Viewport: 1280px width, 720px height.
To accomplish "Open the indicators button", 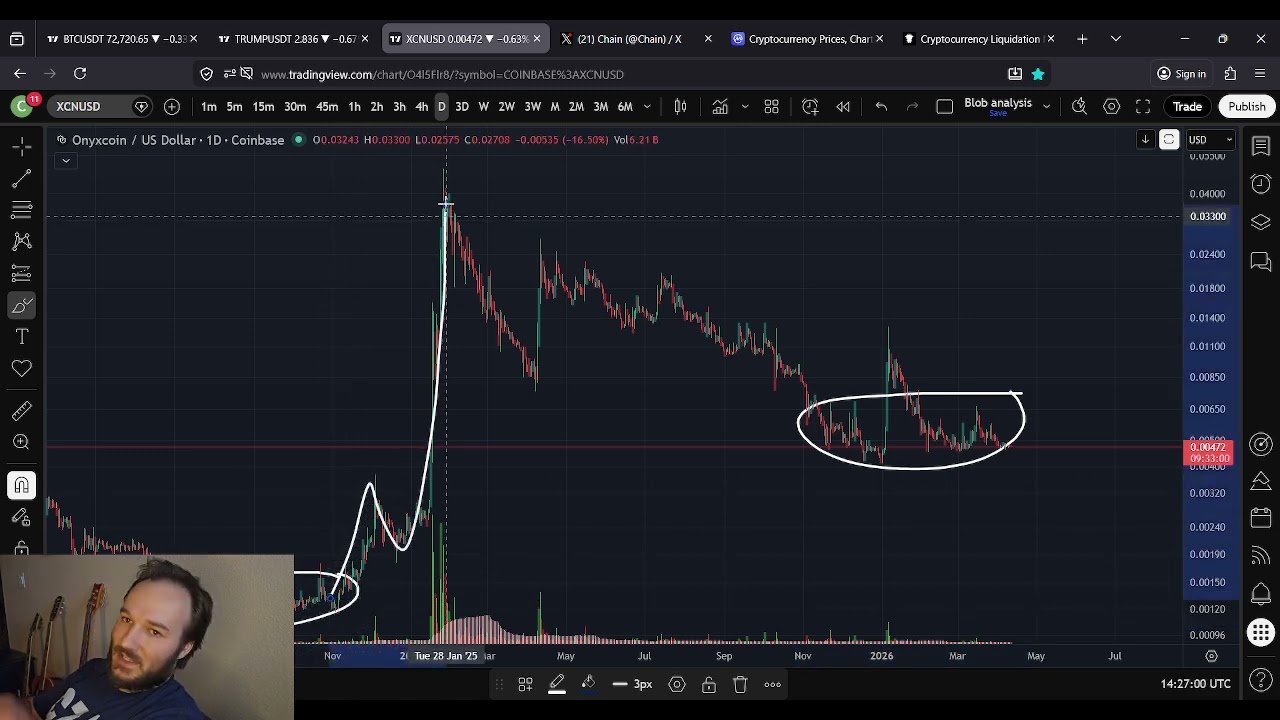I will [720, 107].
